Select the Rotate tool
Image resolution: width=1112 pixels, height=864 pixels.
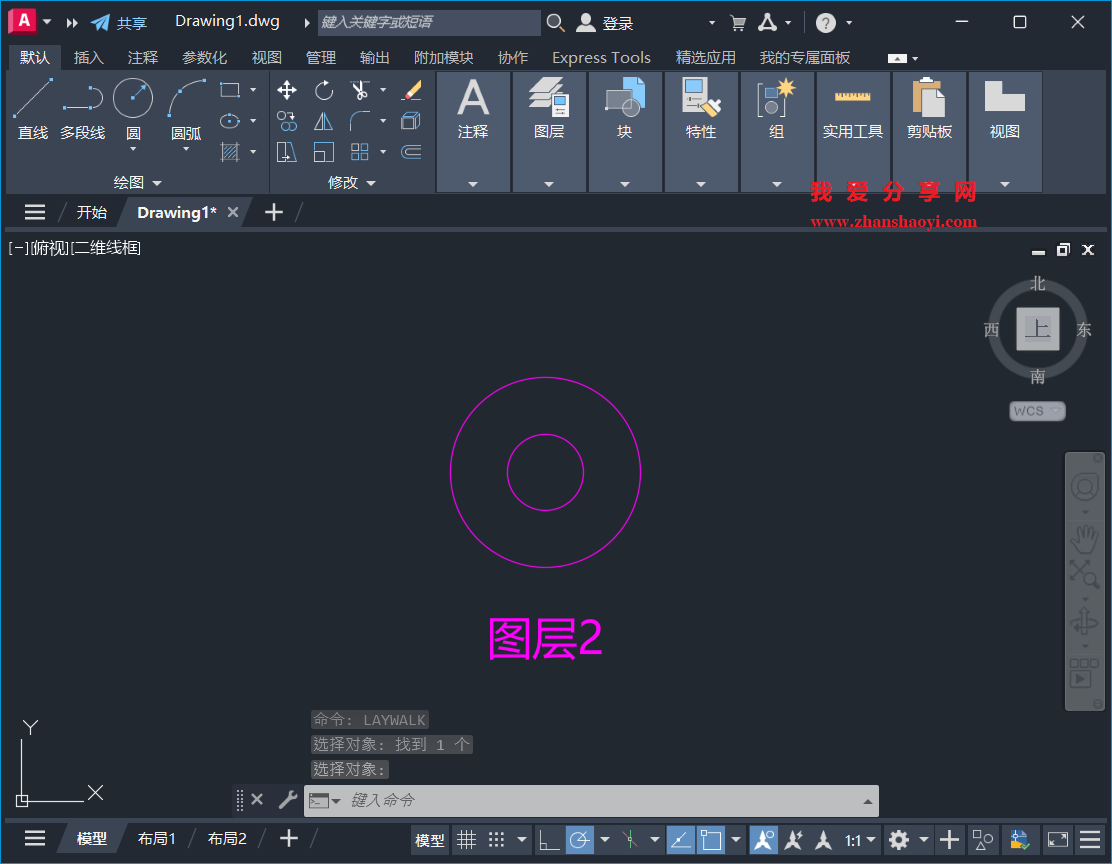tap(323, 89)
